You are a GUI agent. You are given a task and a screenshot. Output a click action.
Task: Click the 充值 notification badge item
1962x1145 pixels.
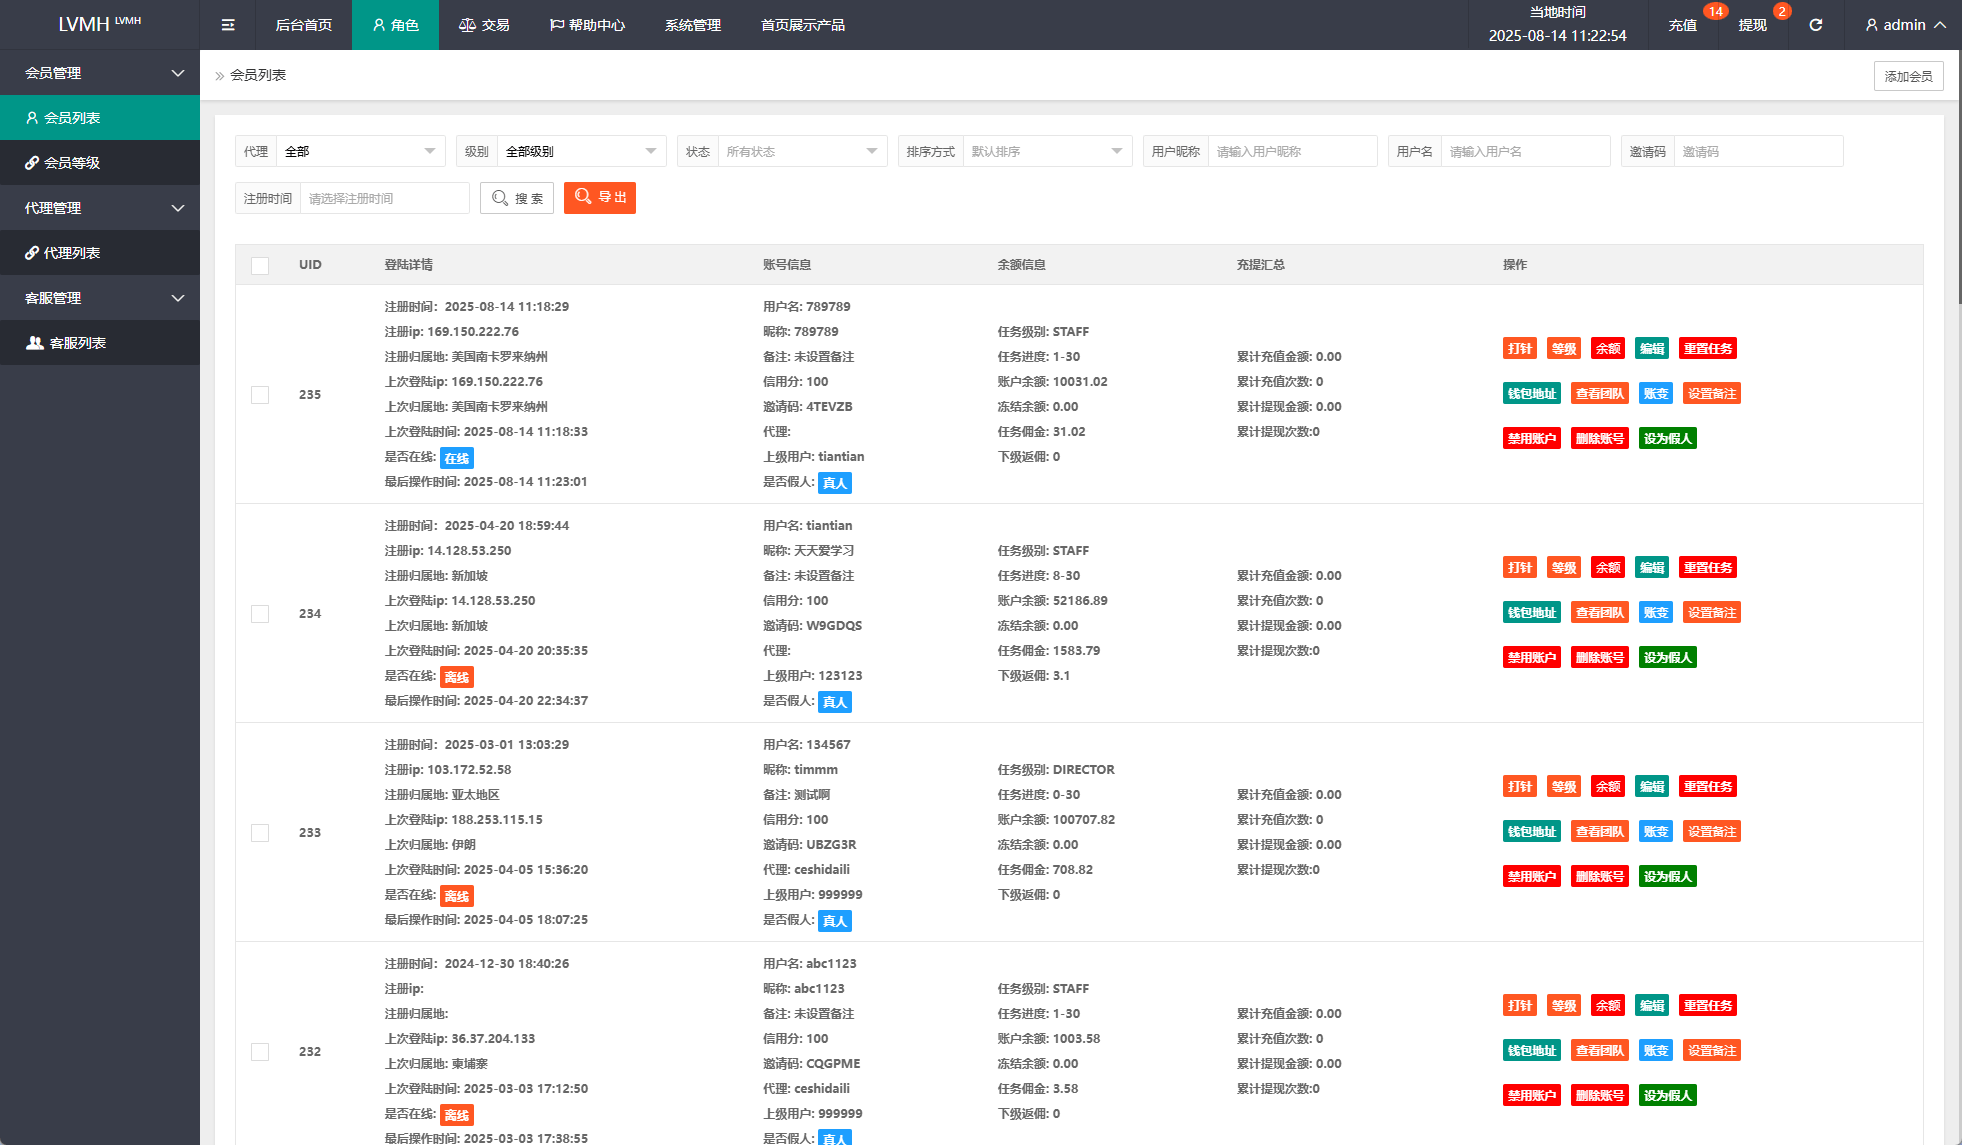click(1683, 25)
